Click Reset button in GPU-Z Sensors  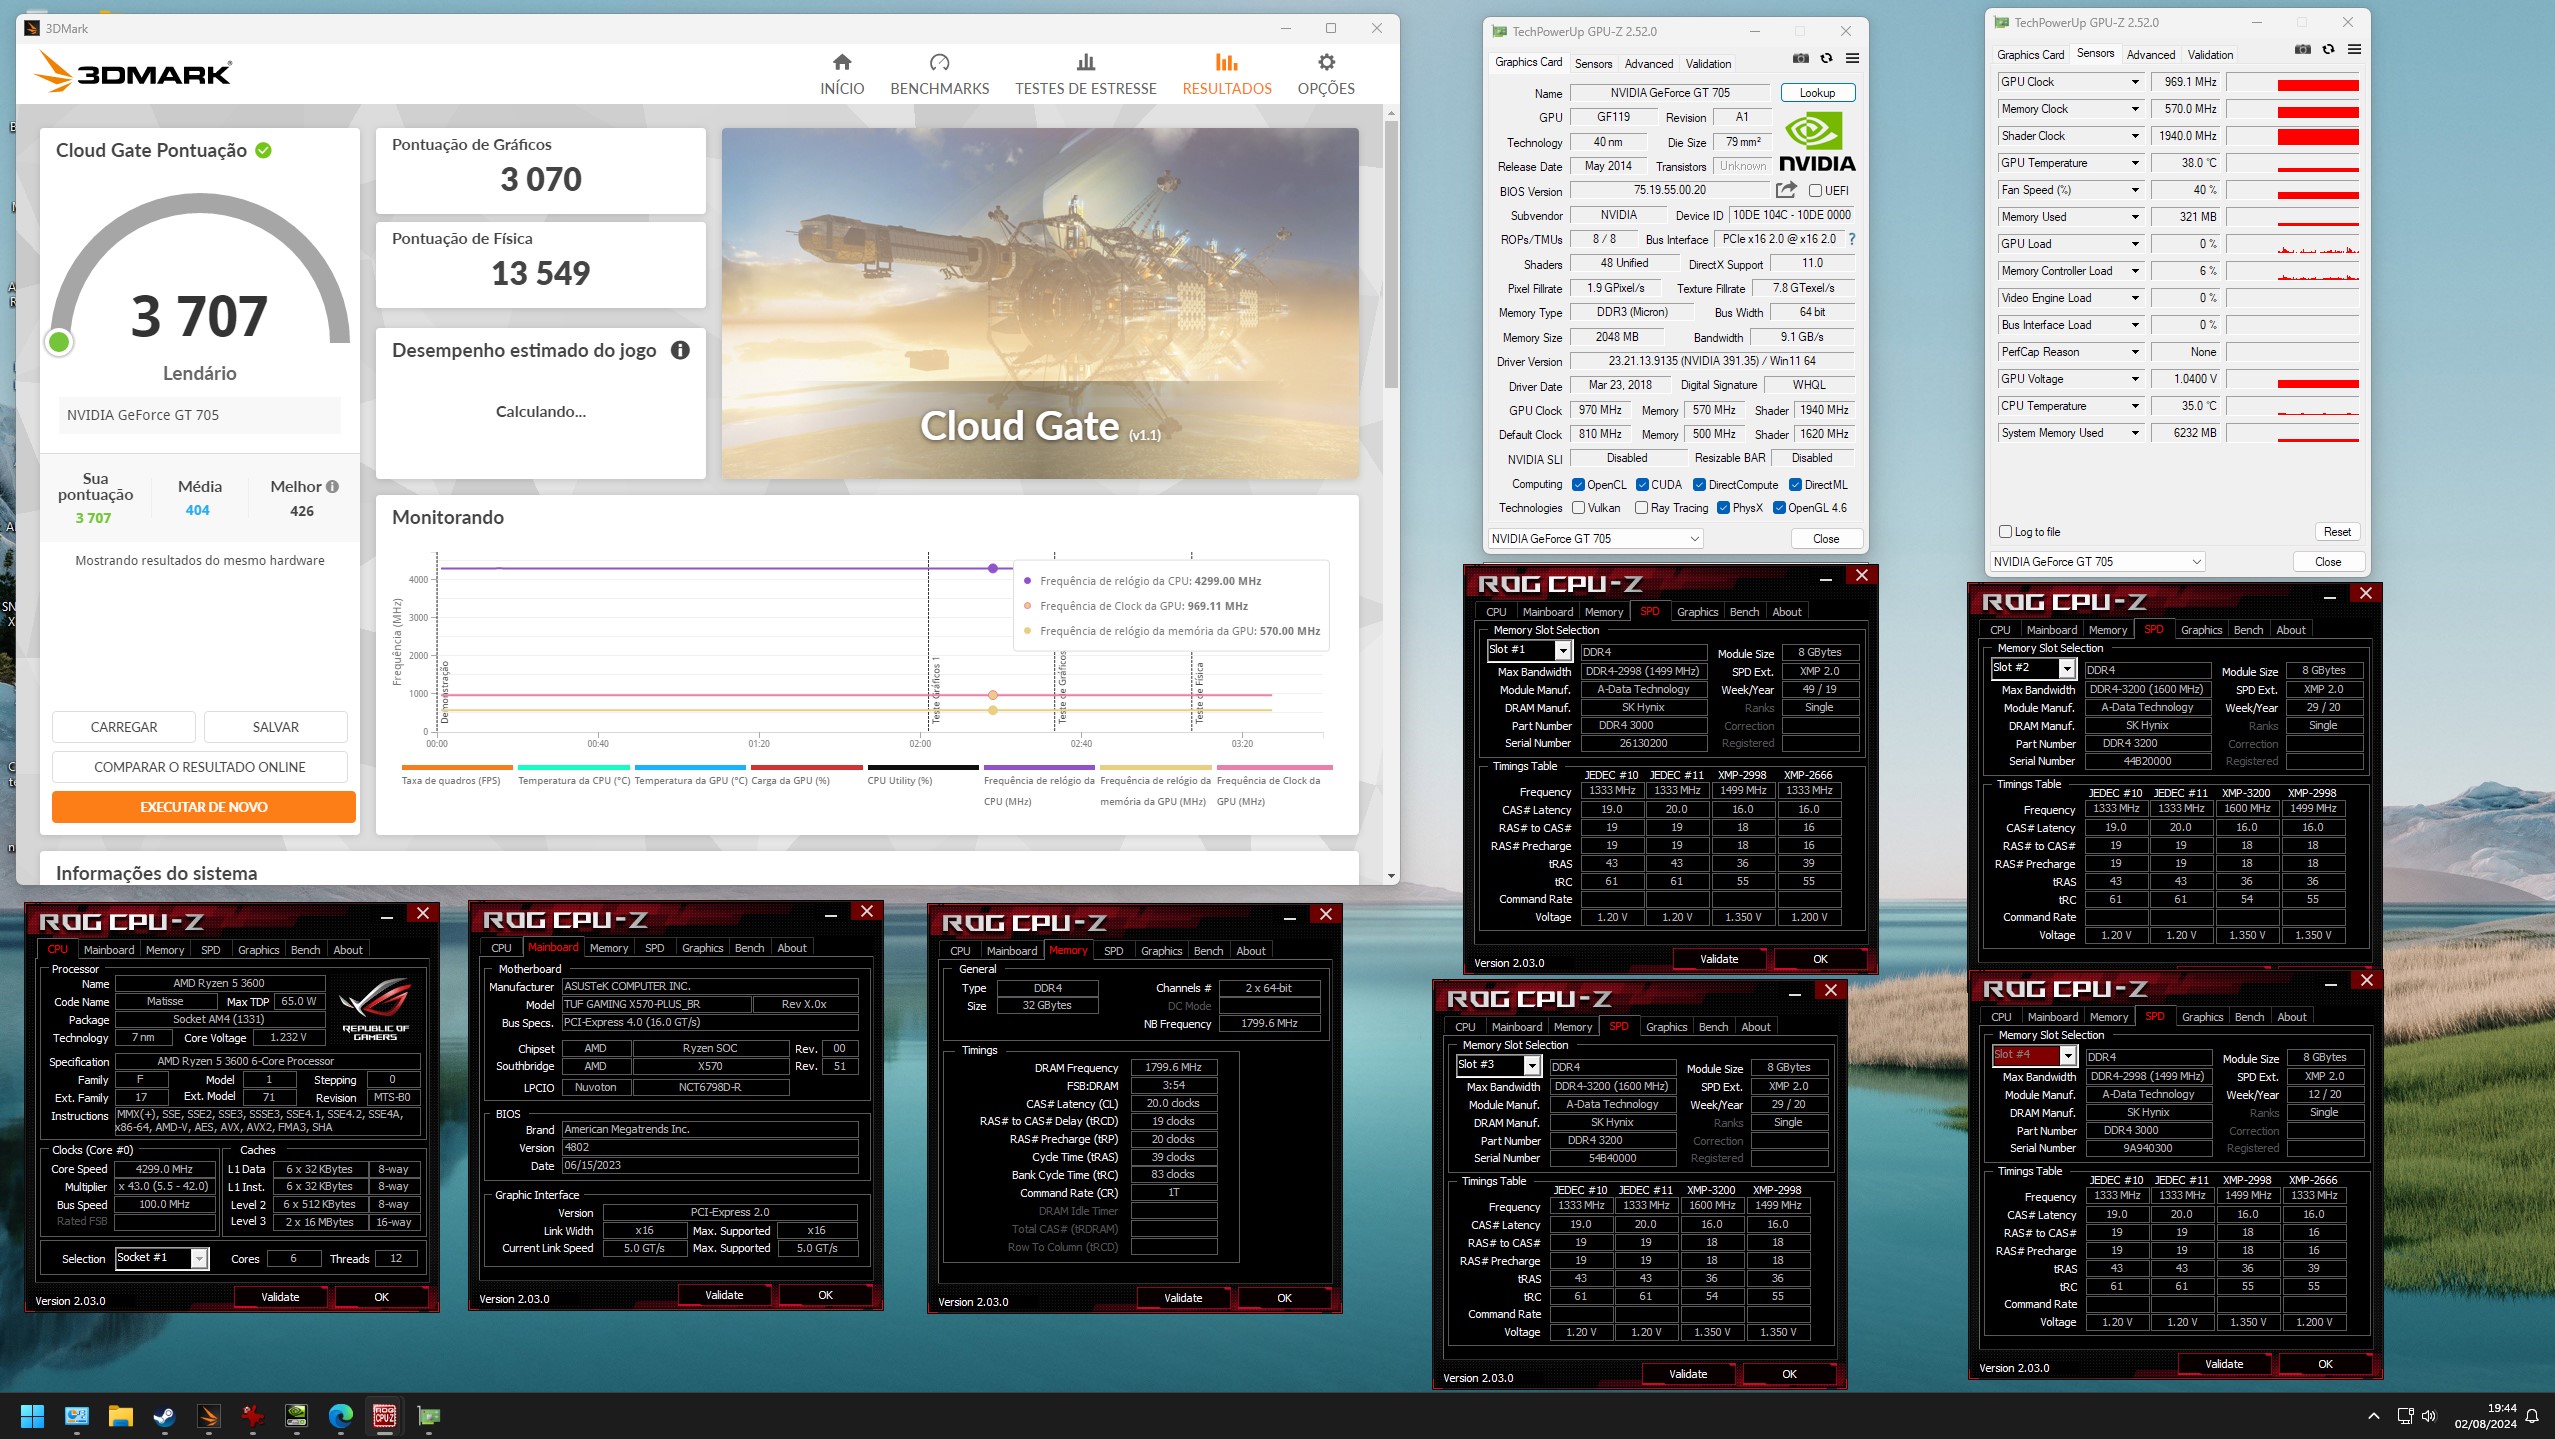pyautogui.click(x=2337, y=532)
